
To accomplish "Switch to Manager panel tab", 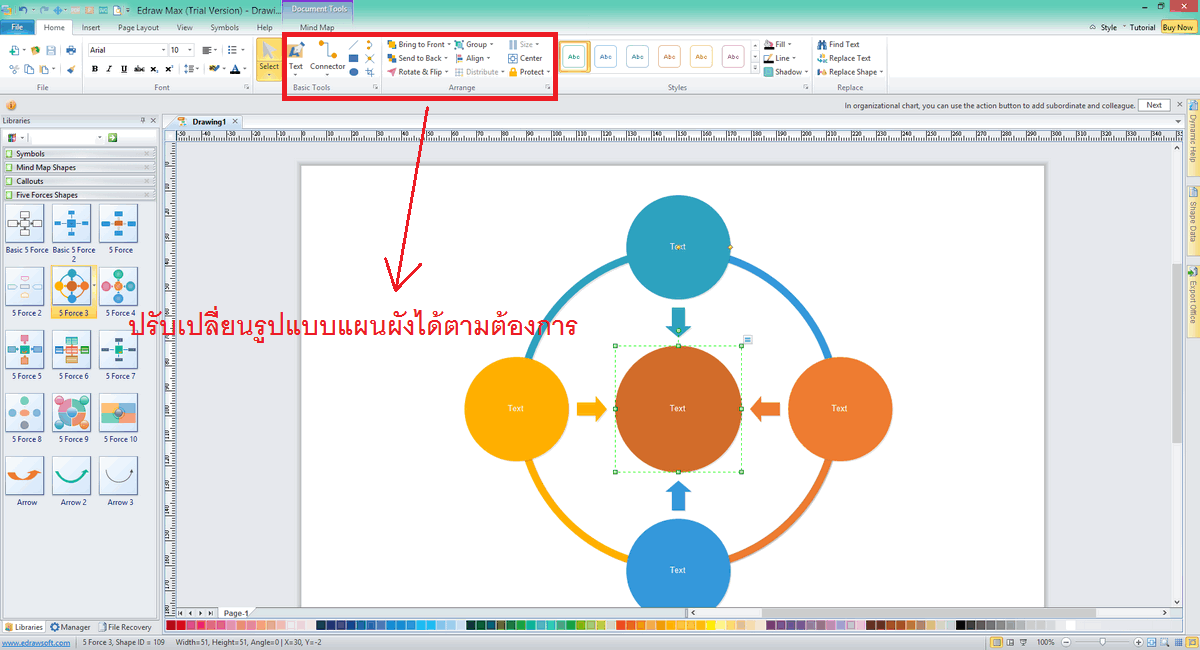I will tap(70, 627).
